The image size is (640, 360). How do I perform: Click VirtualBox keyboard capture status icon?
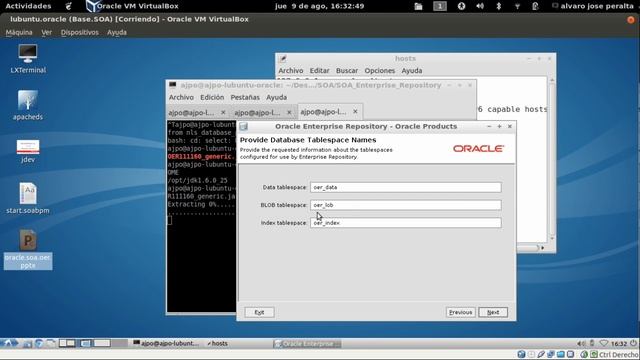[x=594, y=354]
